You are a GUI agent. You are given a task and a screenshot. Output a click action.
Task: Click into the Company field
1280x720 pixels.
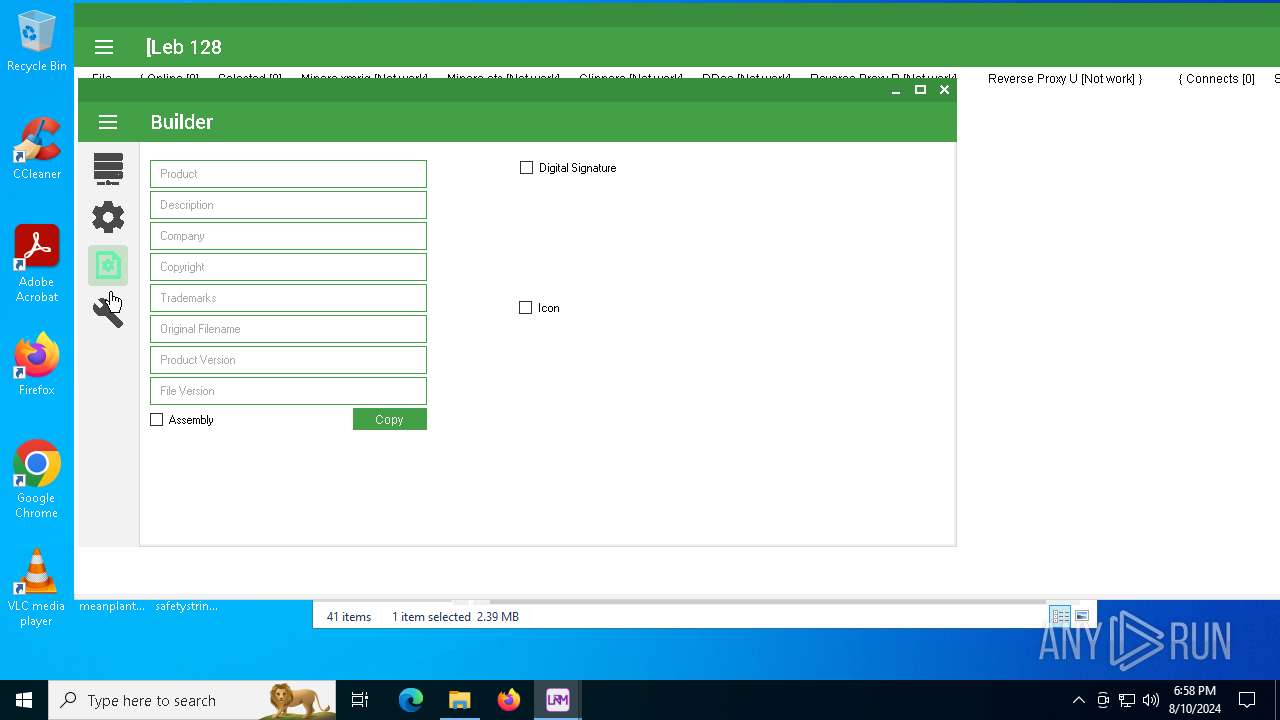click(288, 236)
